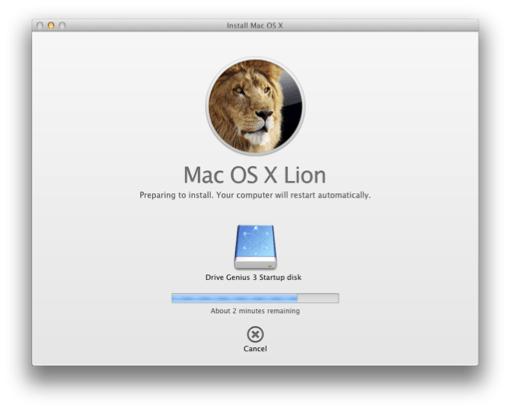Click the blue installation progress bar
This screenshot has width=509, height=410.
coord(255,298)
